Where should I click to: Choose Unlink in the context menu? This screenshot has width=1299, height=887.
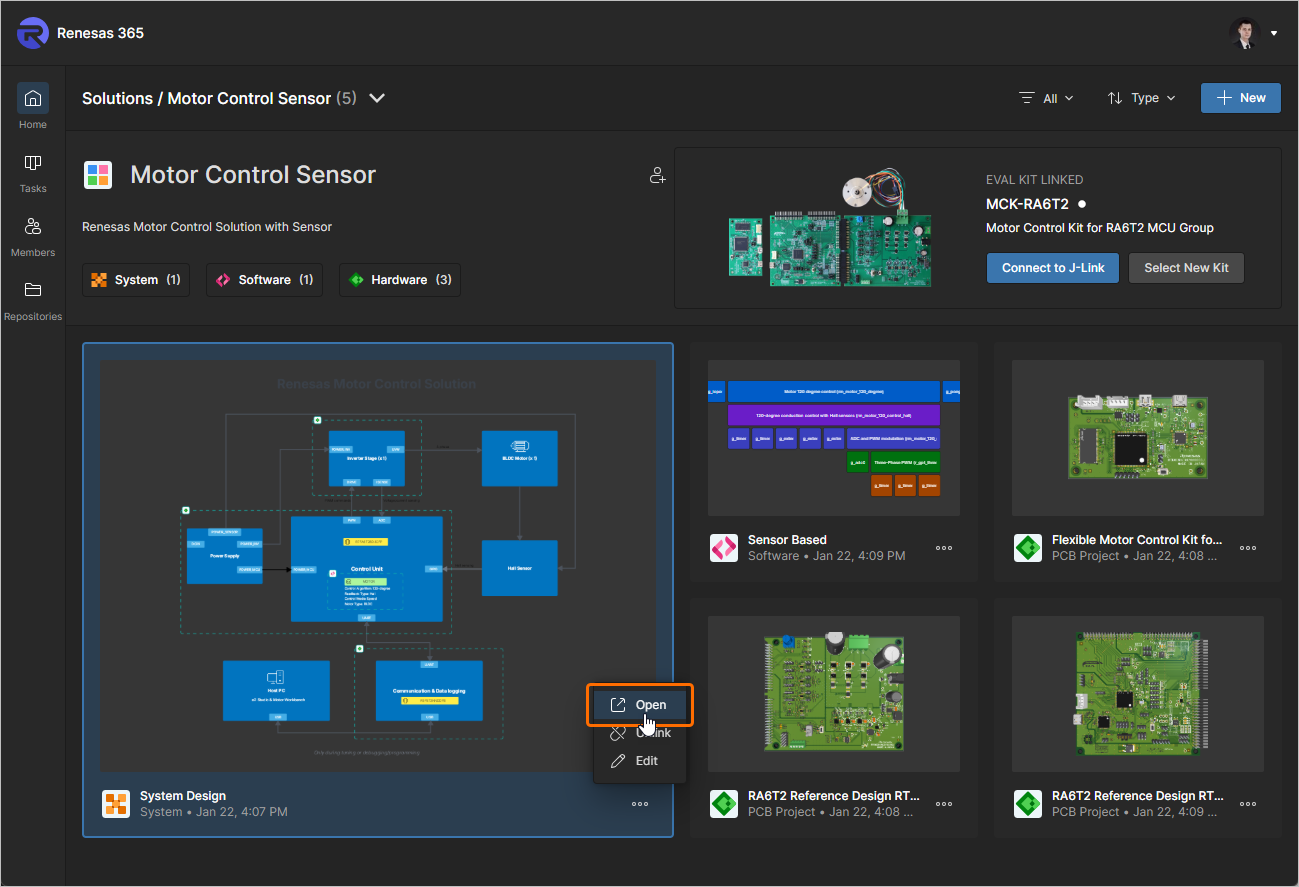tap(640, 733)
